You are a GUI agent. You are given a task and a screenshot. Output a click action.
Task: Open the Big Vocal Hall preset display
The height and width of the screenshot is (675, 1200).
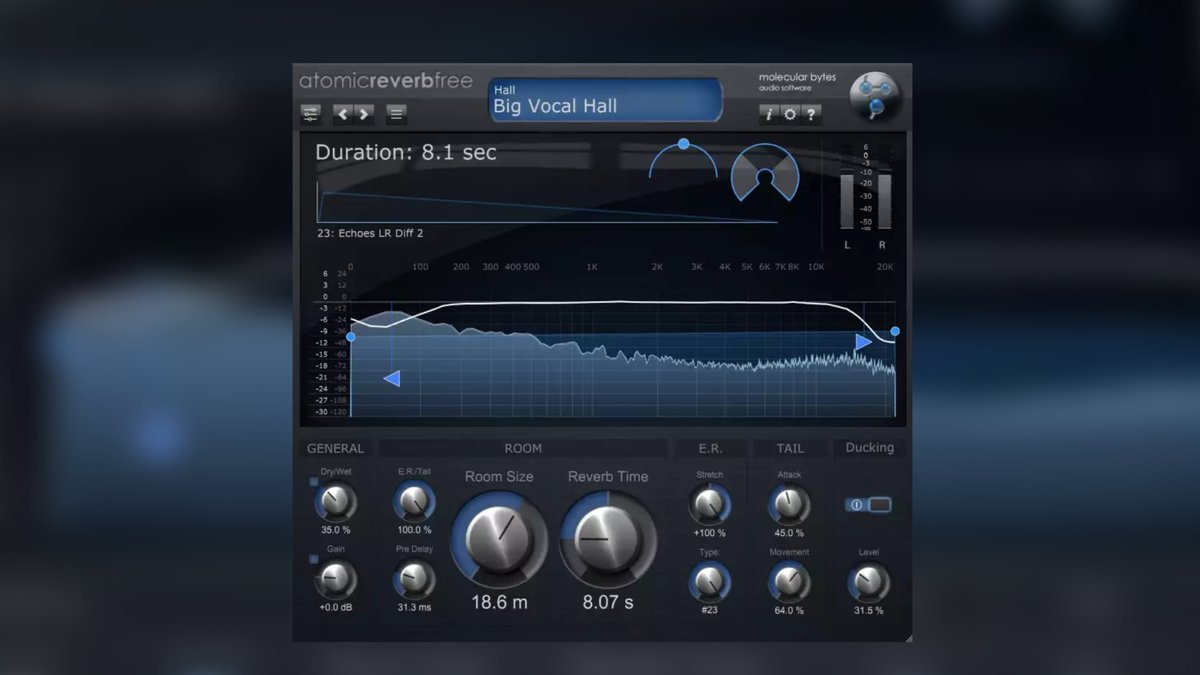605,100
